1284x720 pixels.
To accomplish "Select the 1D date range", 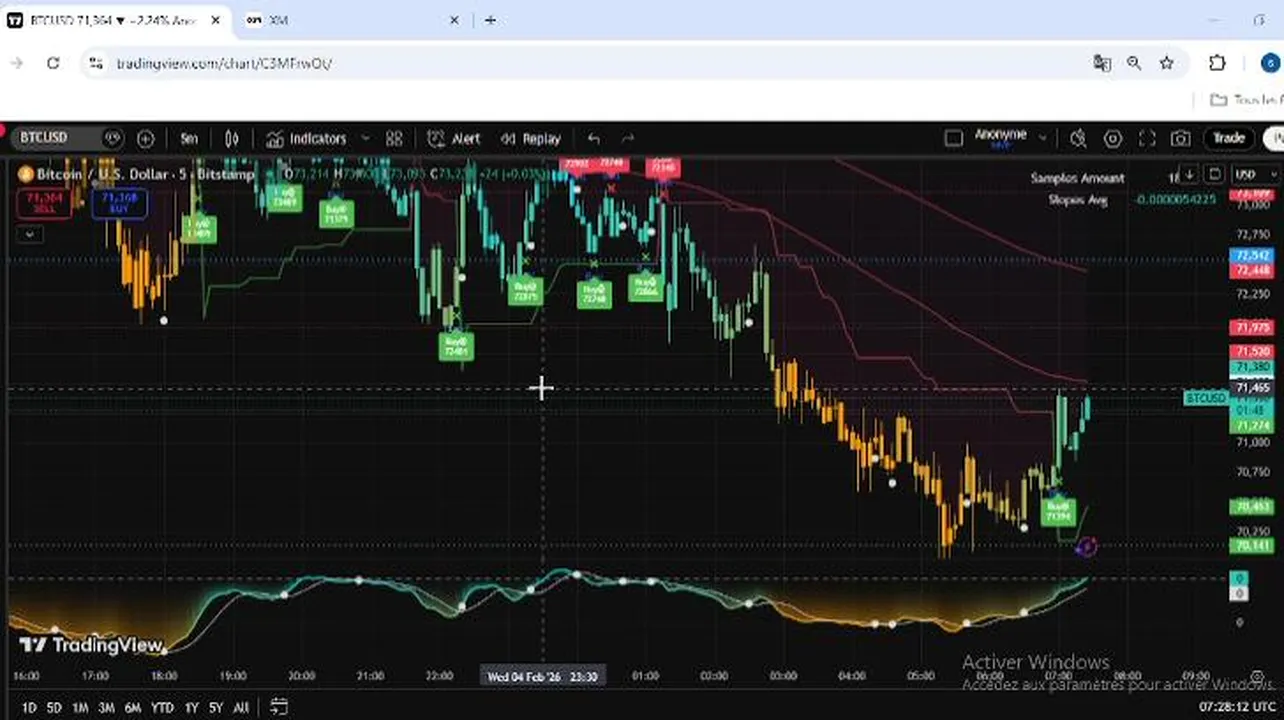I will click(x=29, y=708).
